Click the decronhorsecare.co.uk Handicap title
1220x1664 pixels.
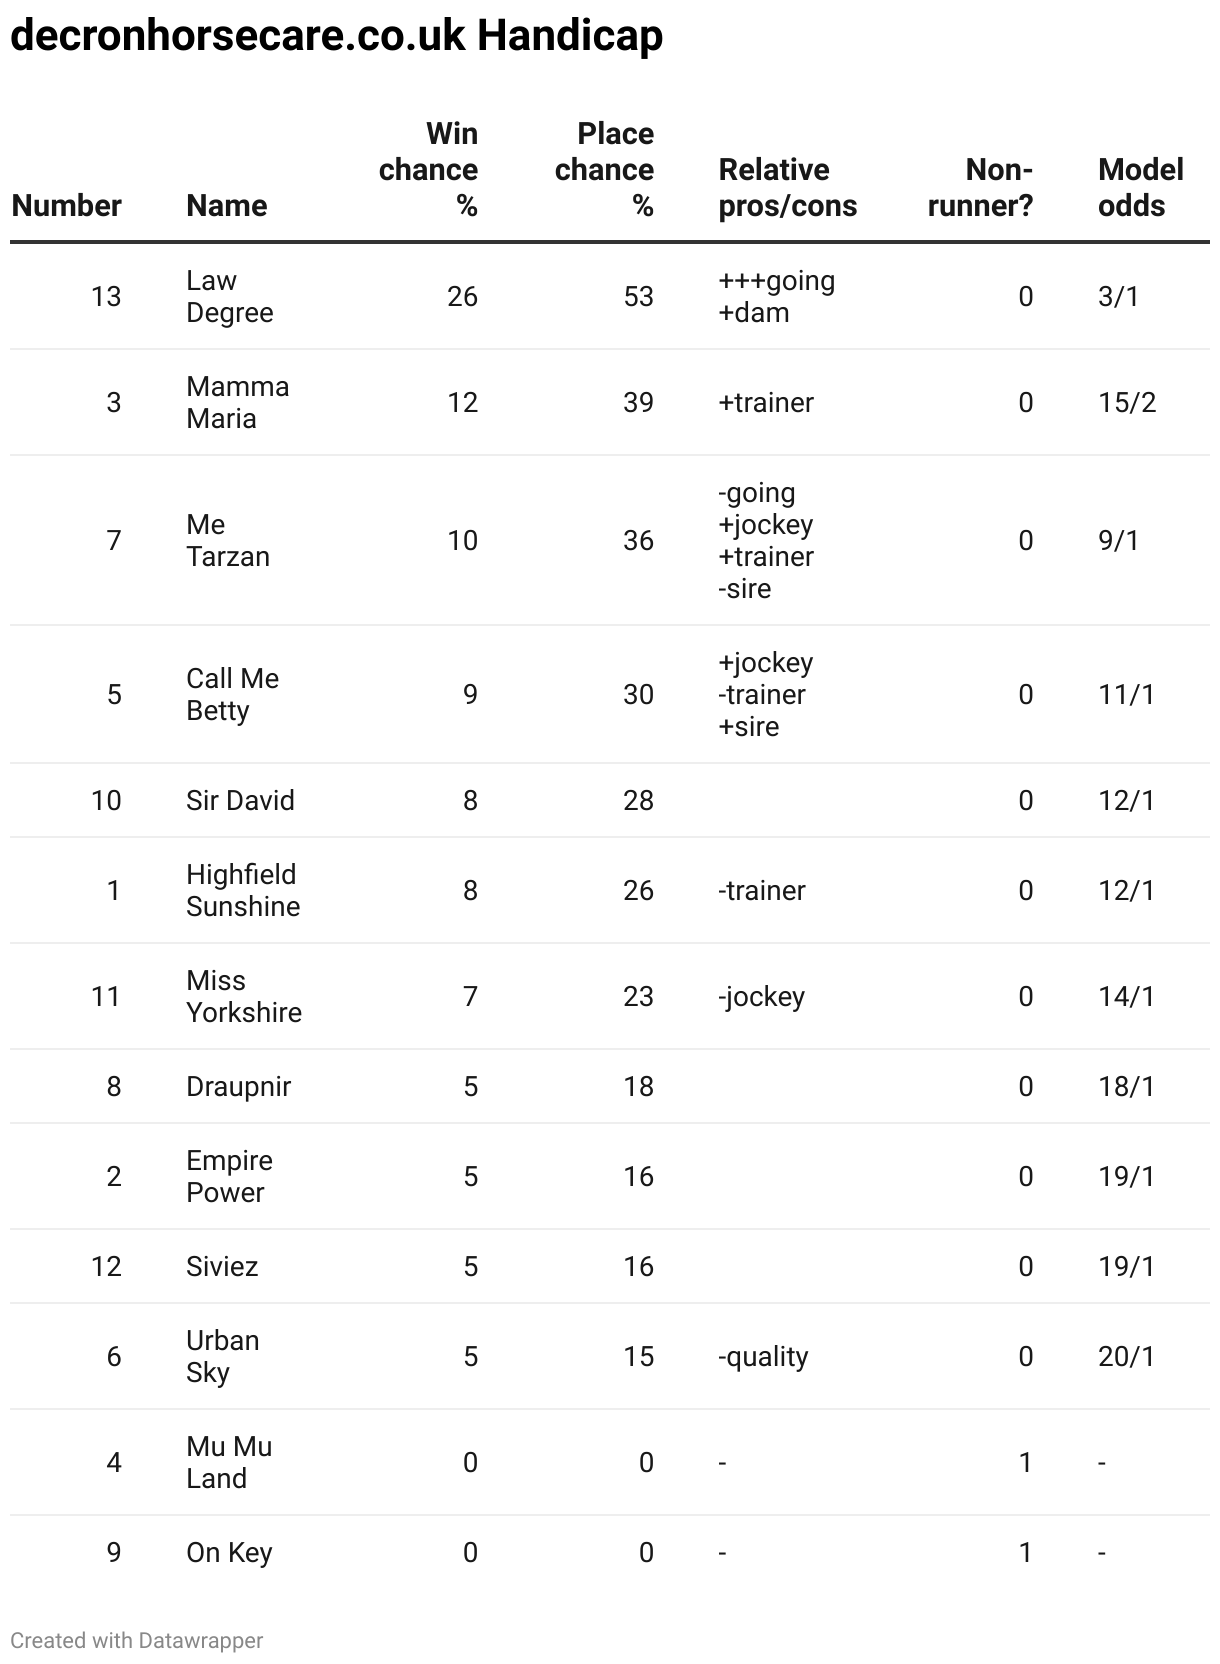[337, 36]
